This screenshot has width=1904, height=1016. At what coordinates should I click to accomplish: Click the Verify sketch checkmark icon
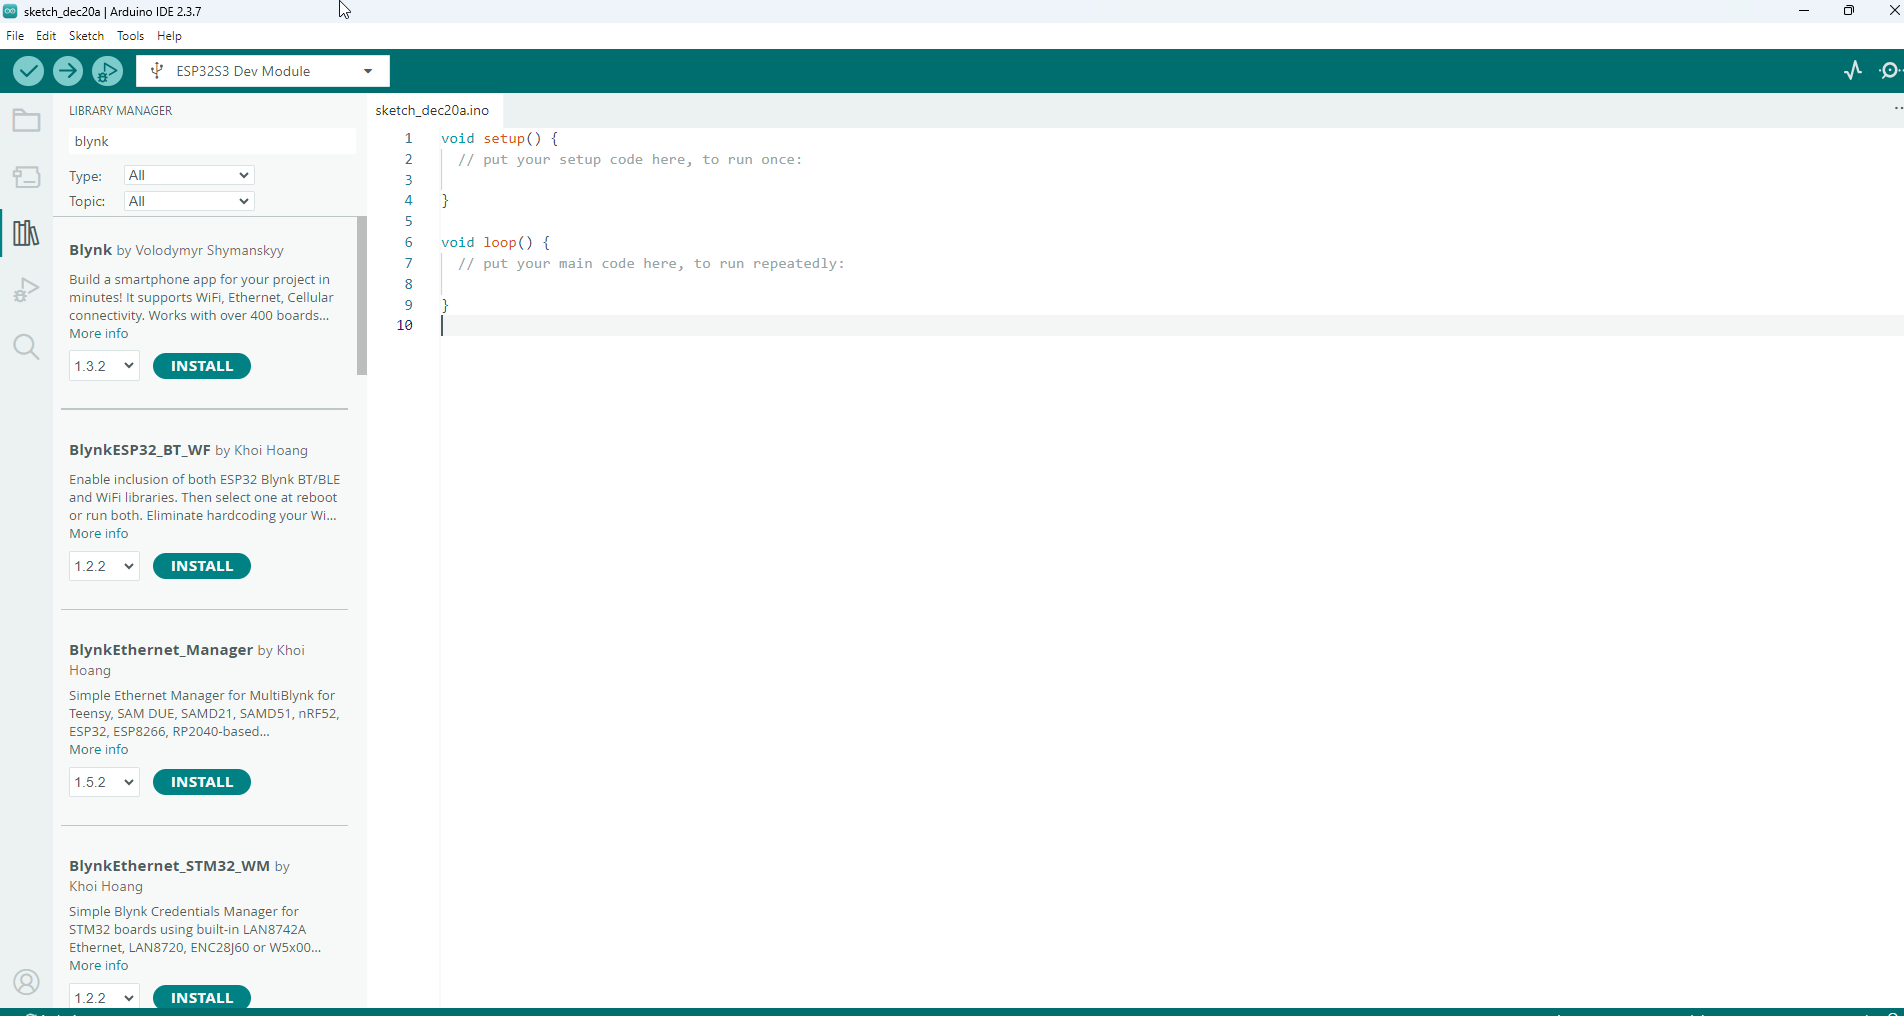28,71
